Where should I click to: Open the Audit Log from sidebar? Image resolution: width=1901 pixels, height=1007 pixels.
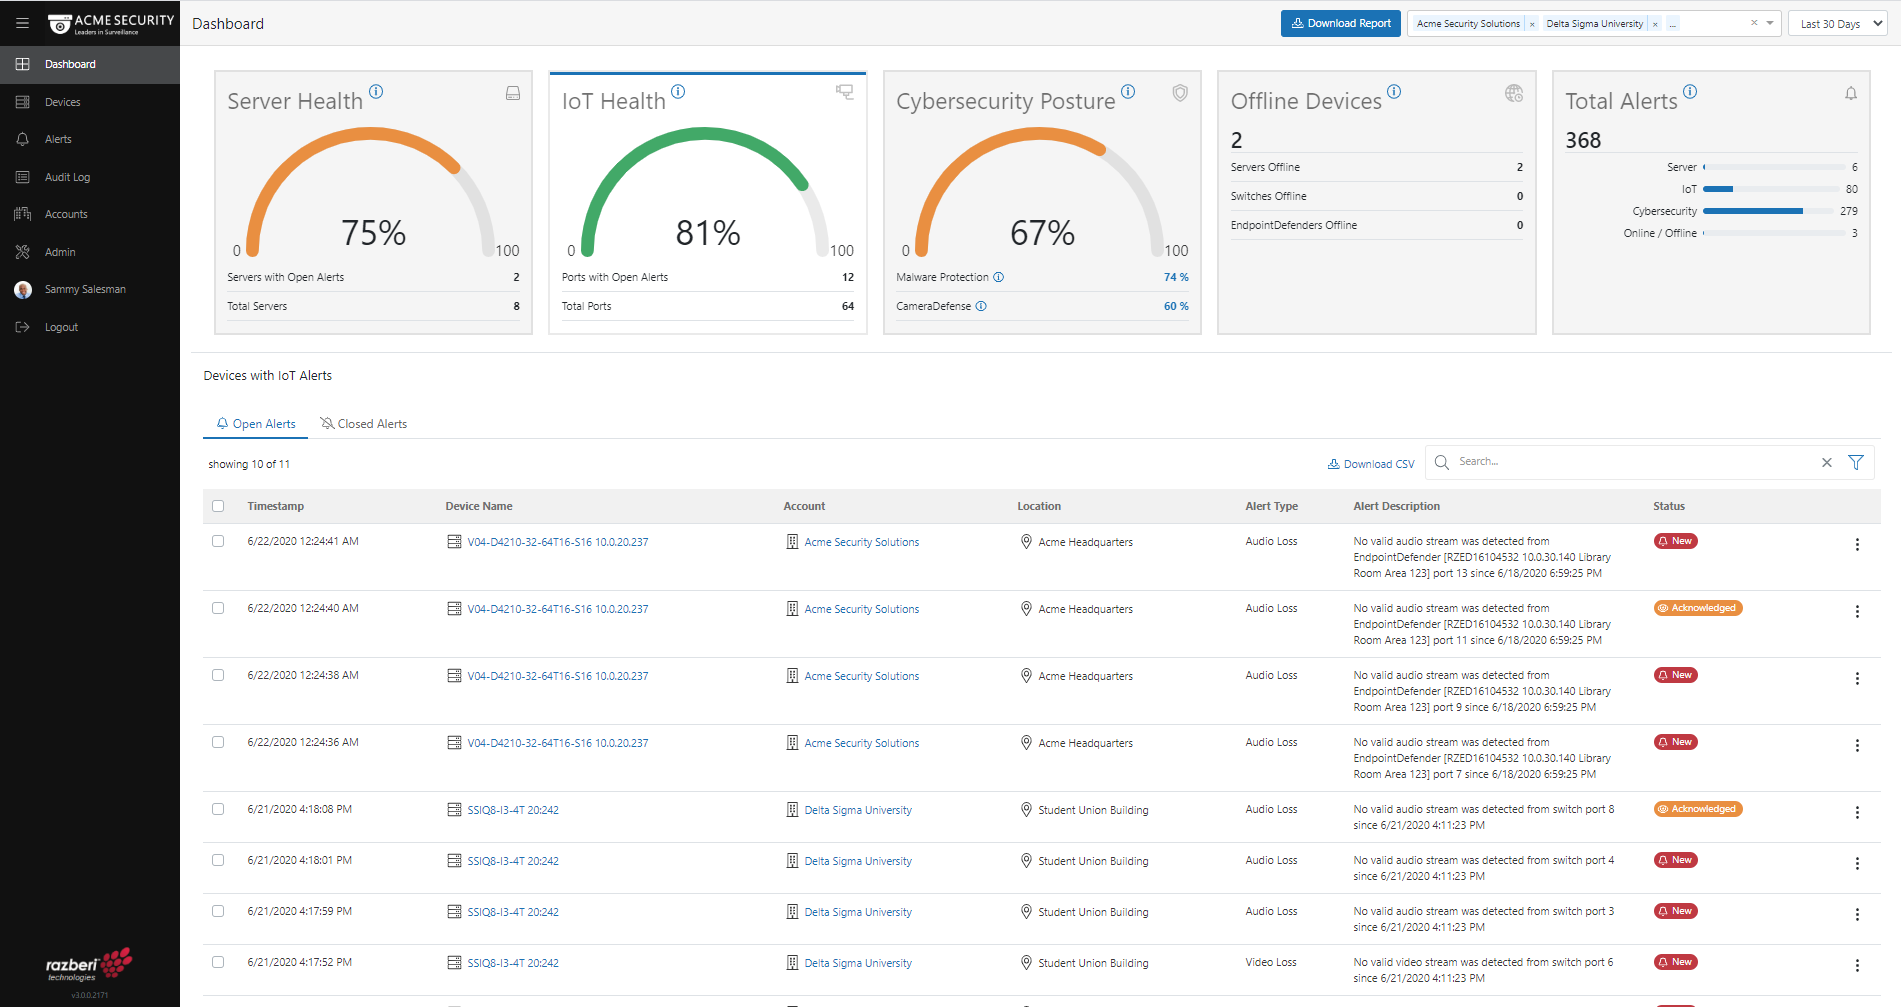[x=67, y=176]
